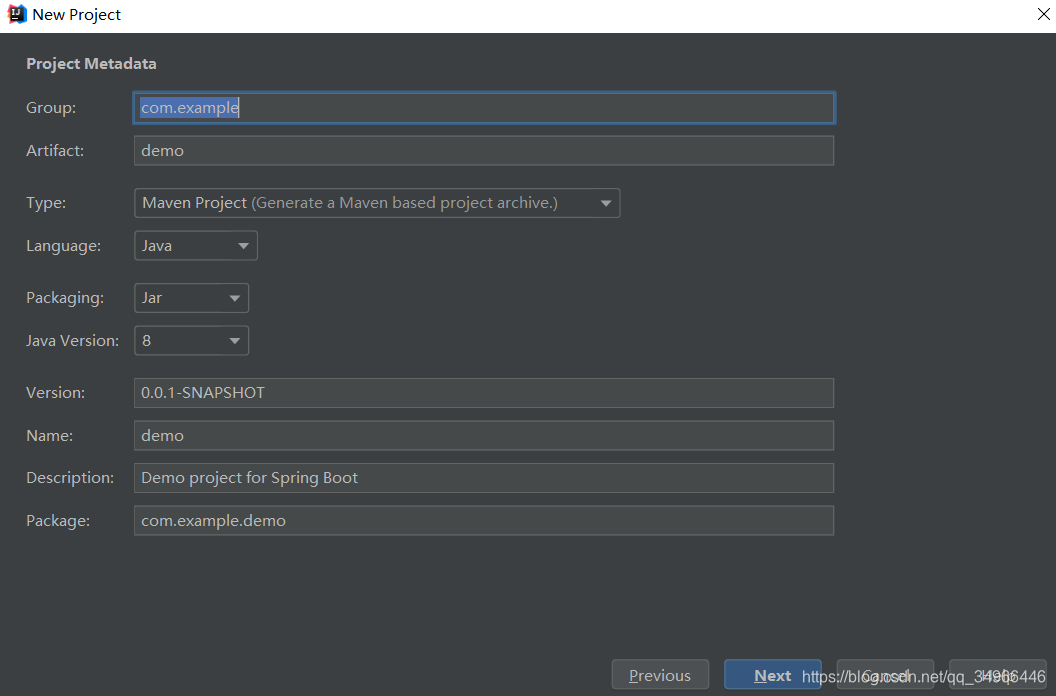
Task: Click the Name label
Action: pos(49,435)
